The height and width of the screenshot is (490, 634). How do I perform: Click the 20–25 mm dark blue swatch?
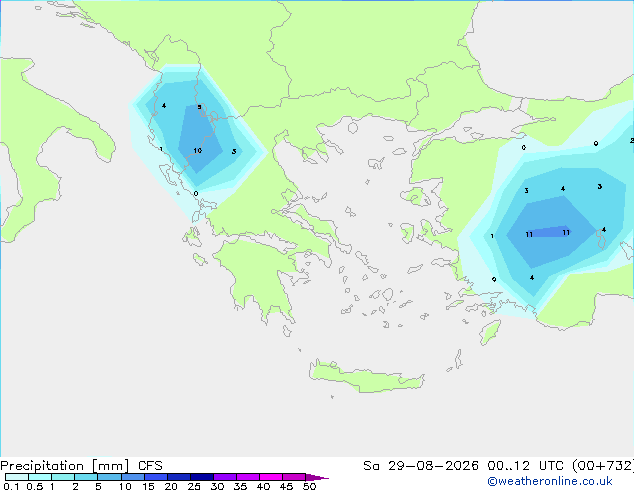(x=178, y=477)
